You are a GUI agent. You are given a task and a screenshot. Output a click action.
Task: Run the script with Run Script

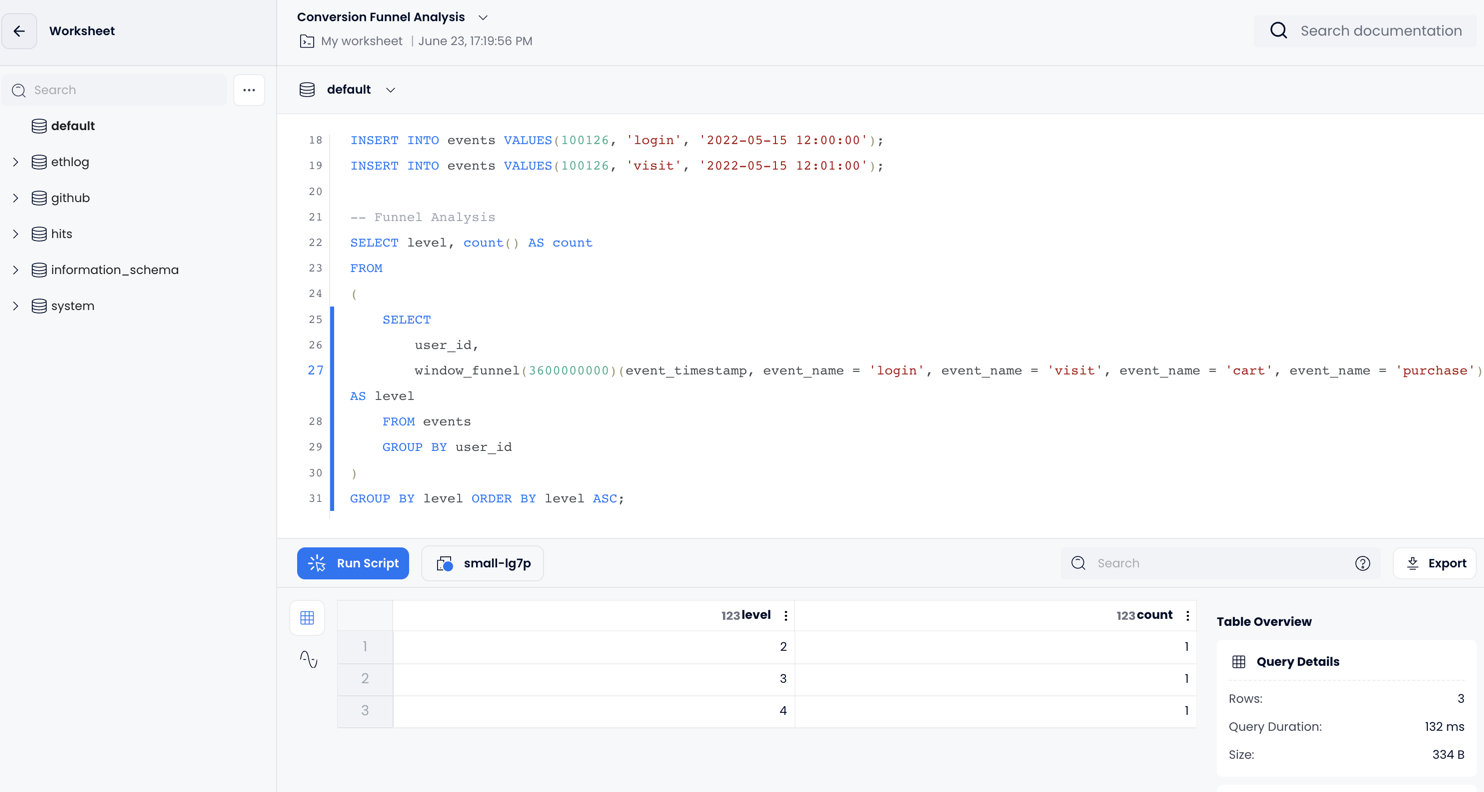click(353, 563)
